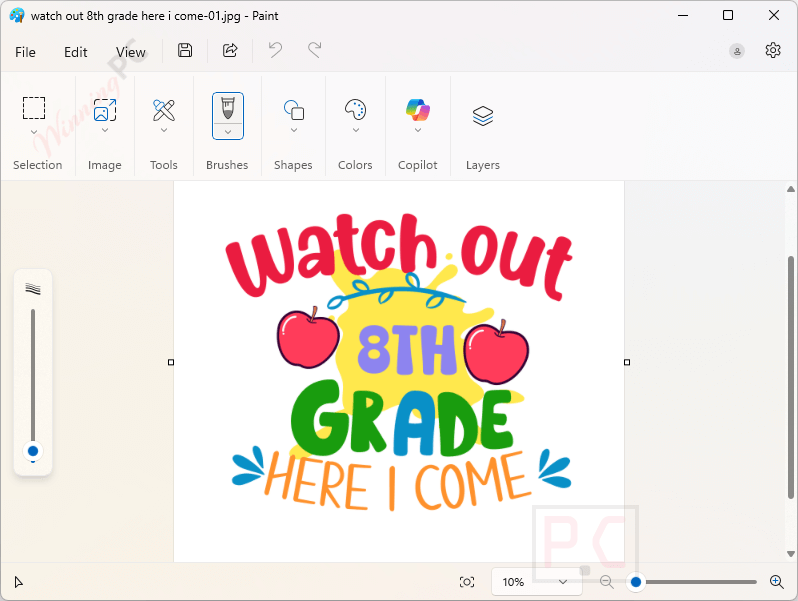Click the Layers label

pos(483,165)
